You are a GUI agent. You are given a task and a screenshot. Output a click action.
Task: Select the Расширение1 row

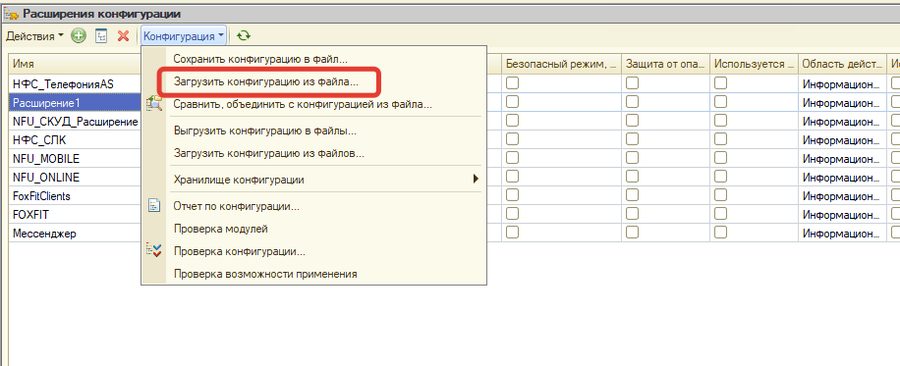click(75, 102)
